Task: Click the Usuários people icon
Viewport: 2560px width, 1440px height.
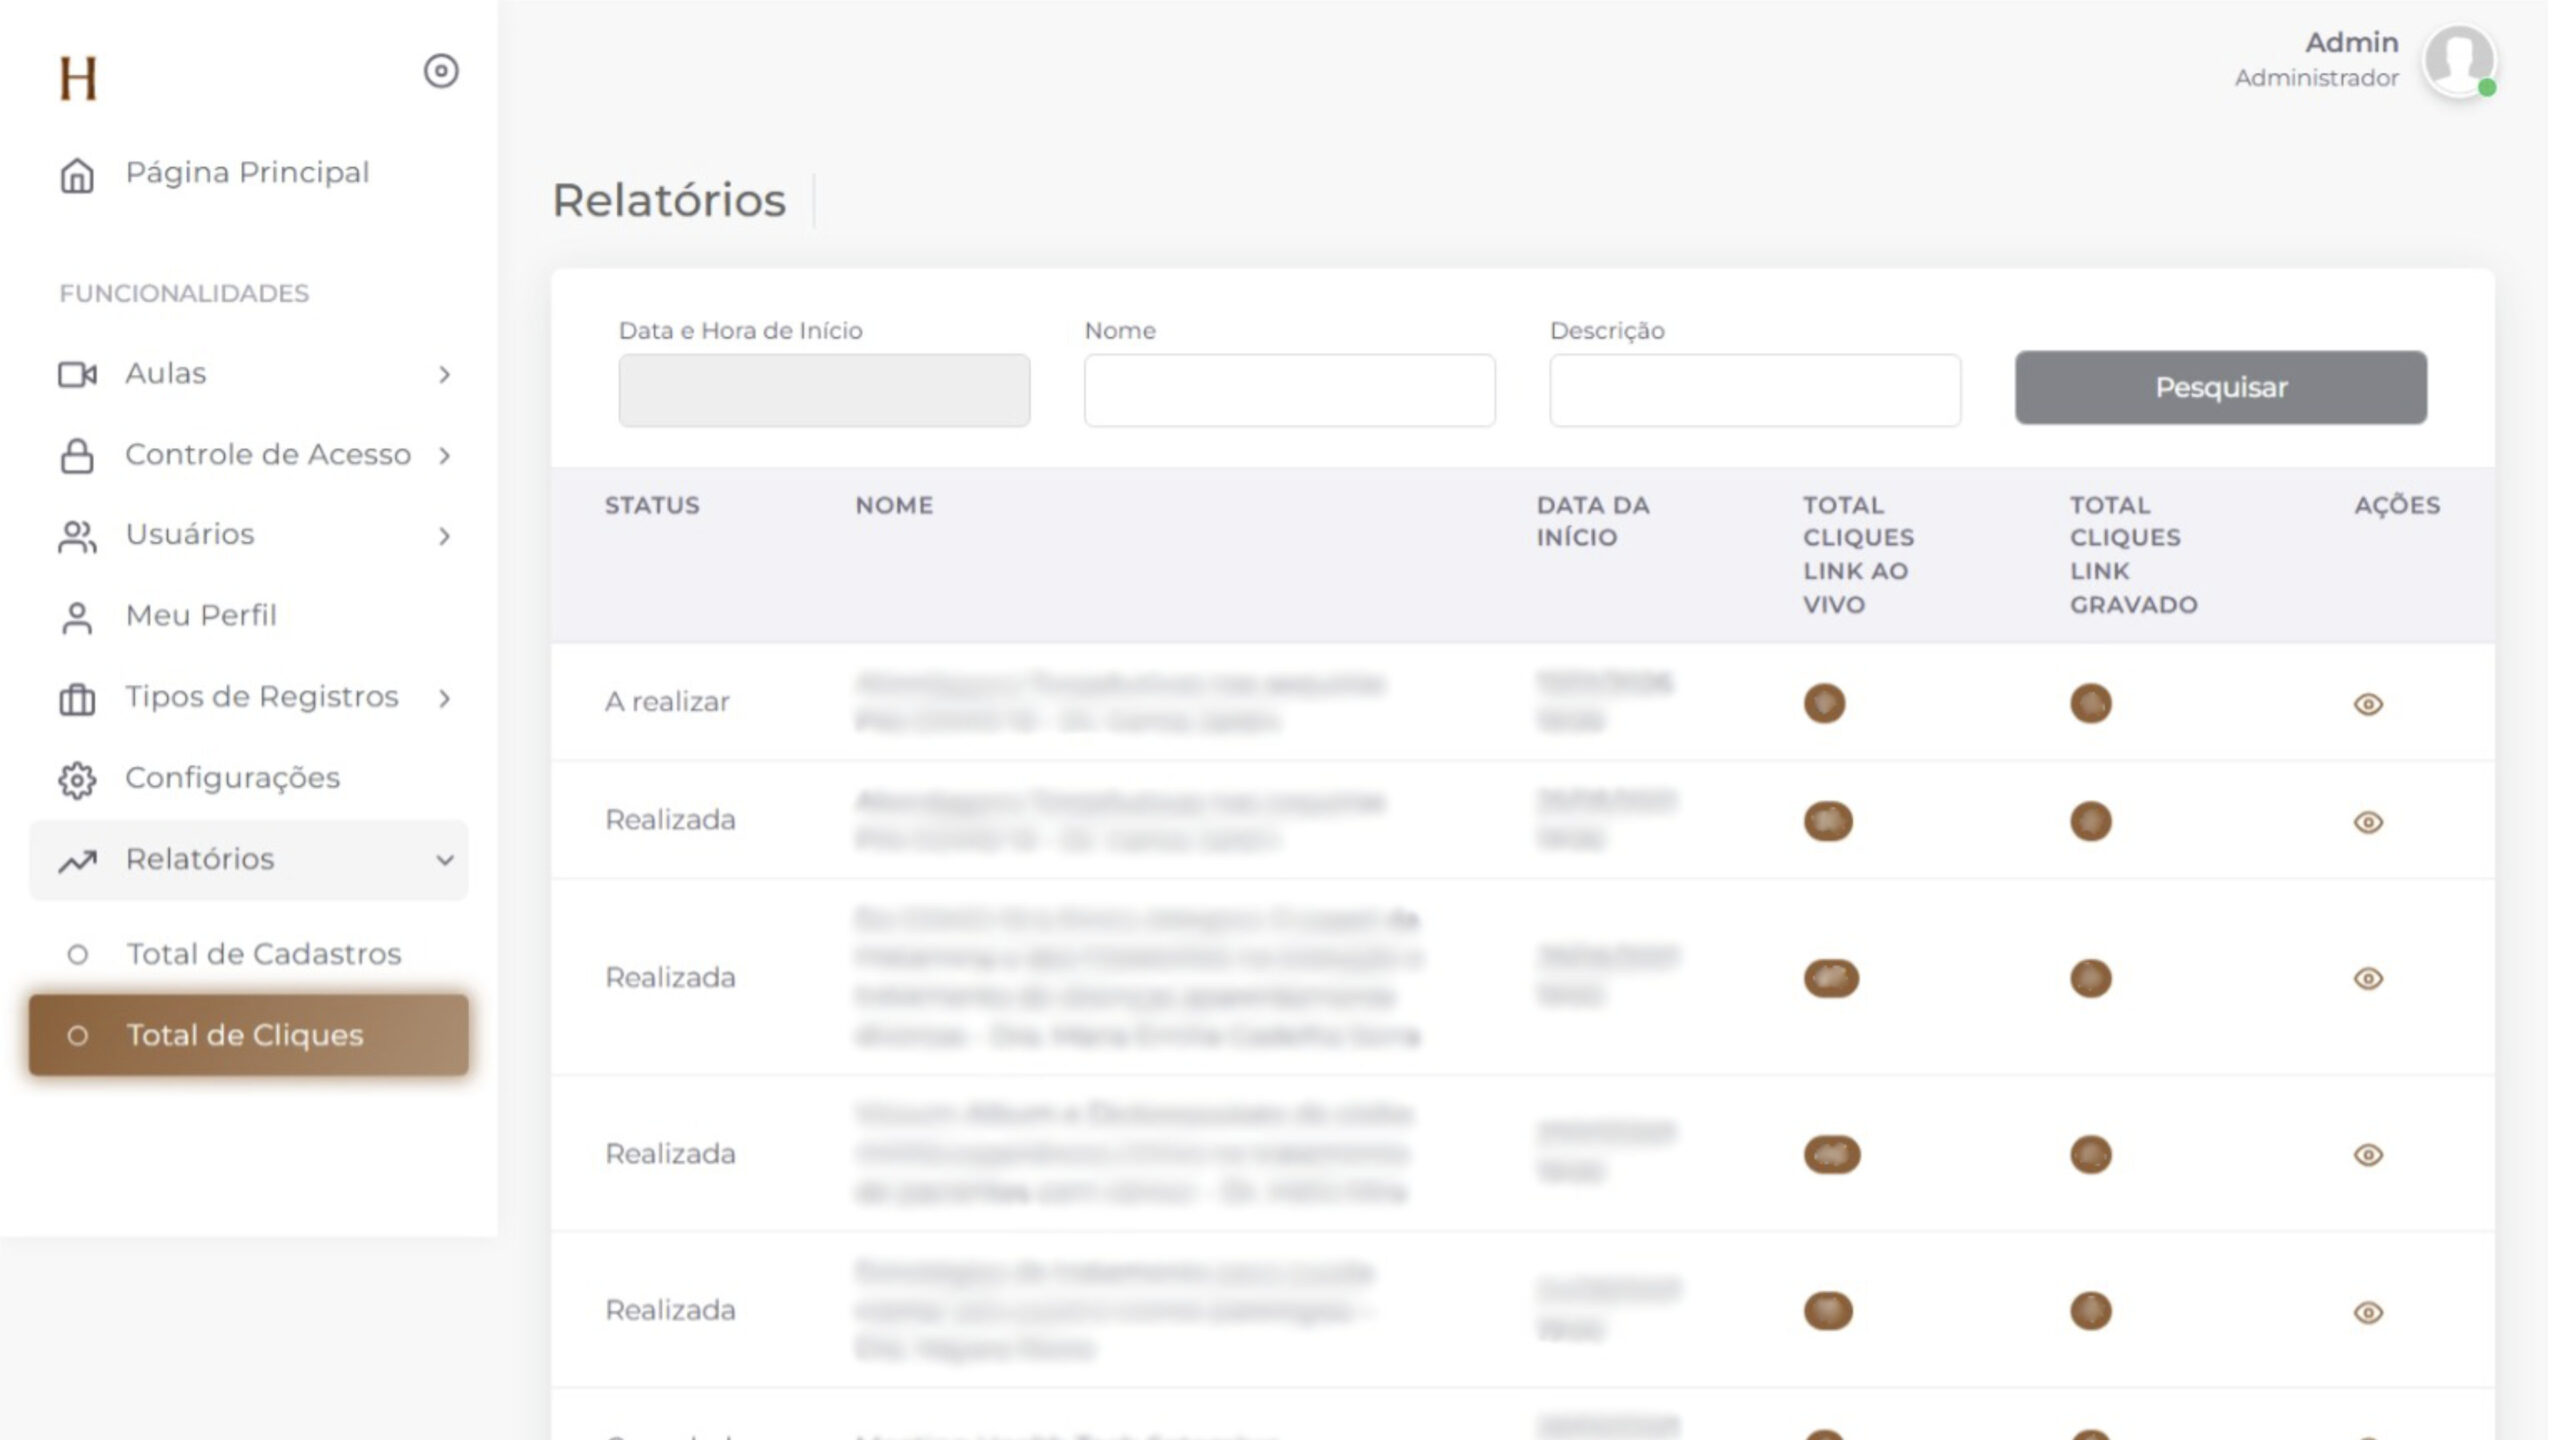Action: pos(77,537)
